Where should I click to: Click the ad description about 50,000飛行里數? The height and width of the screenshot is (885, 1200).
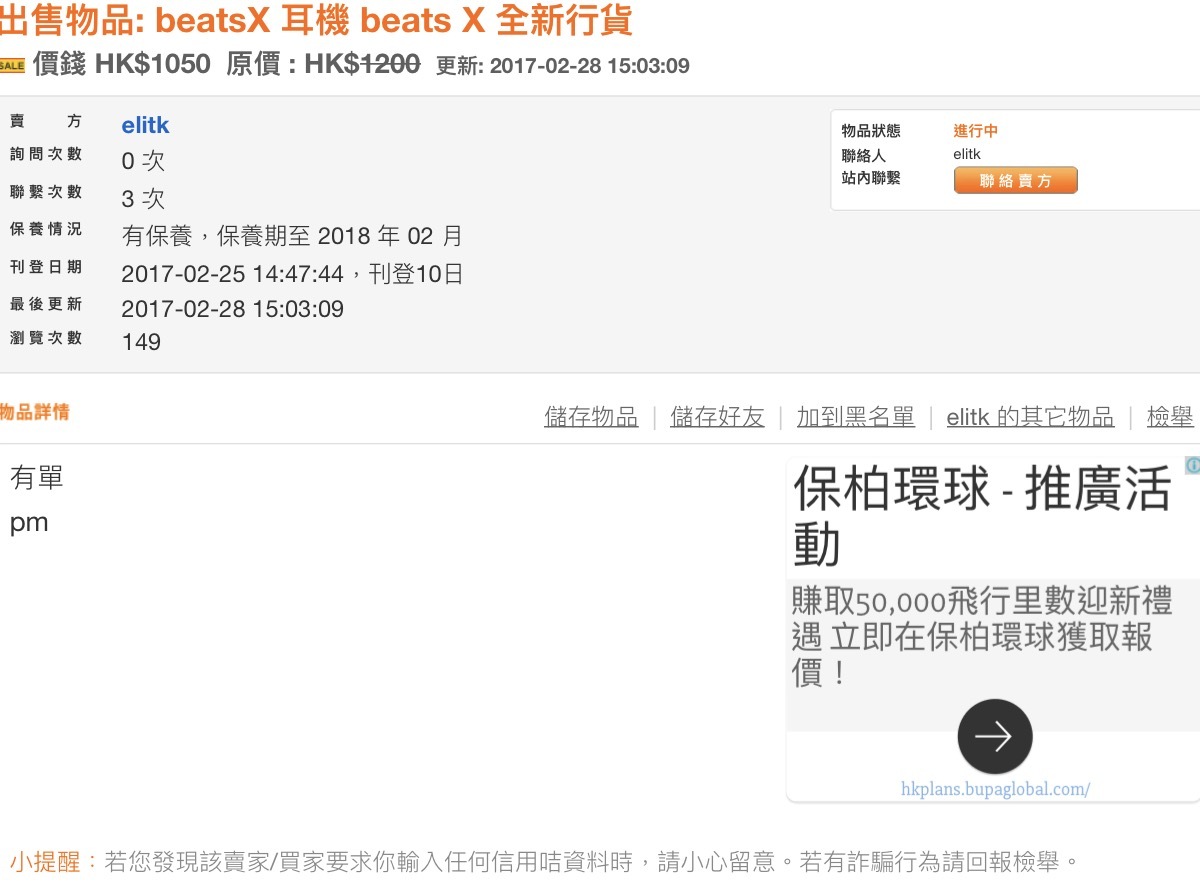coord(981,636)
